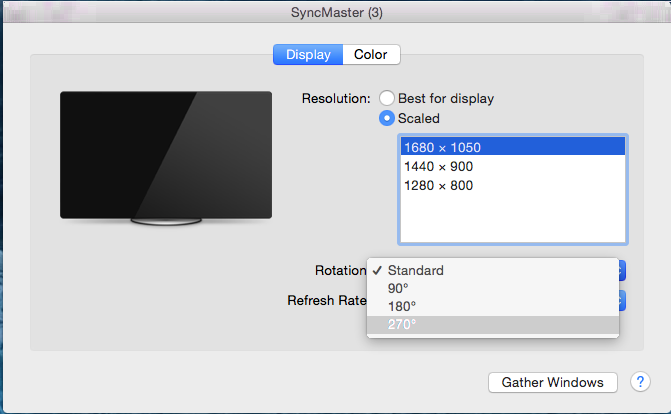Viewport: 671px width, 414px height.
Task: Select Best for display resolution option
Action: (386, 98)
